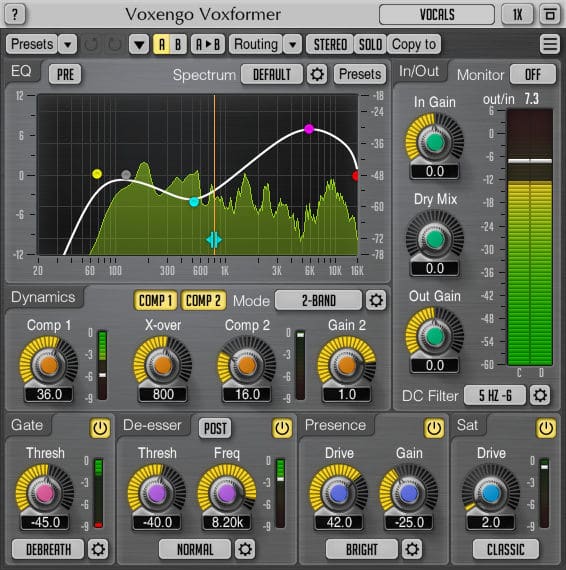This screenshot has width=566, height=570.
Task: Click the Comp 1 knob
Action: [x=49, y=365]
